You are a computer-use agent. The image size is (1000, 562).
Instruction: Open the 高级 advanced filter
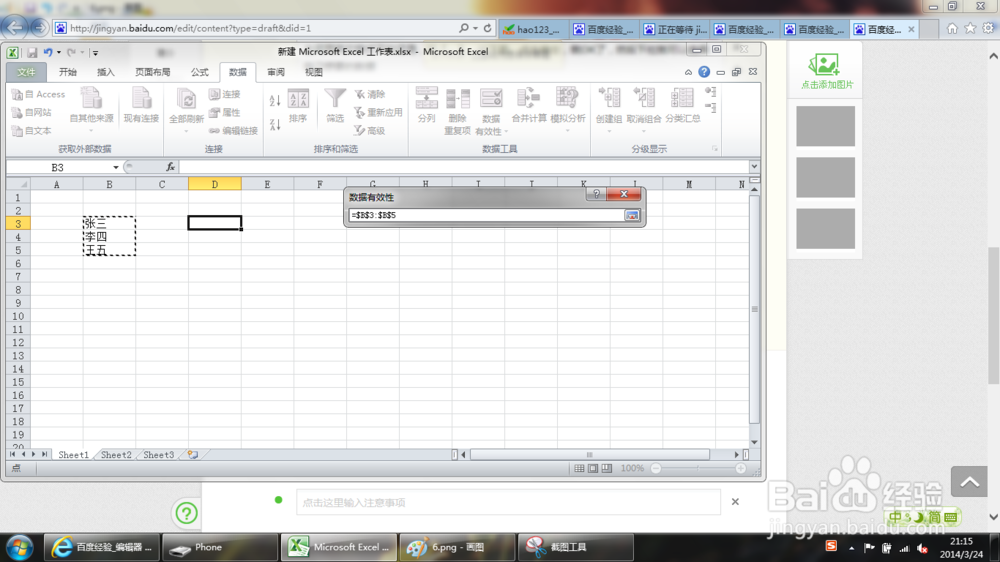coord(370,131)
